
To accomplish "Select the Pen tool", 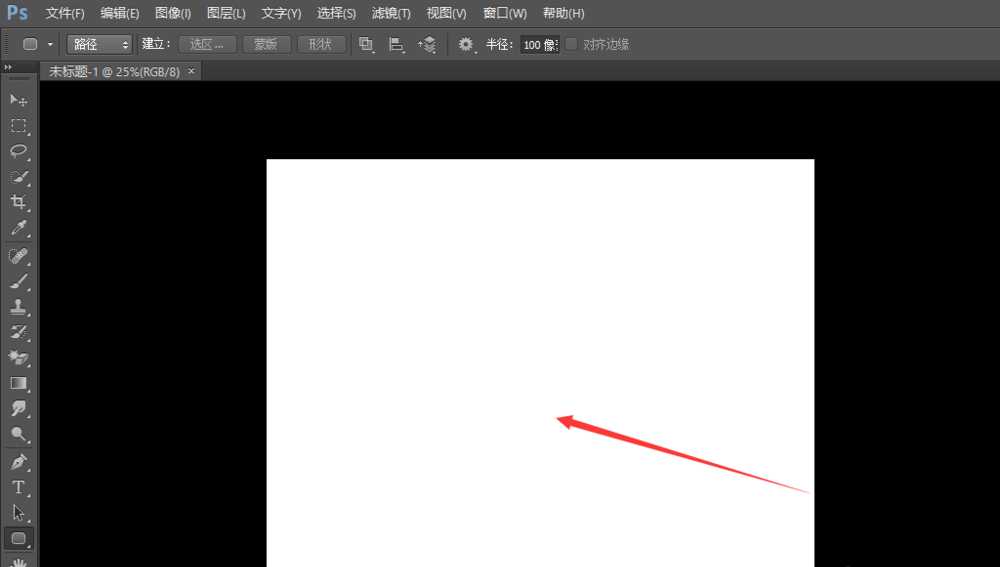I will pos(18,461).
